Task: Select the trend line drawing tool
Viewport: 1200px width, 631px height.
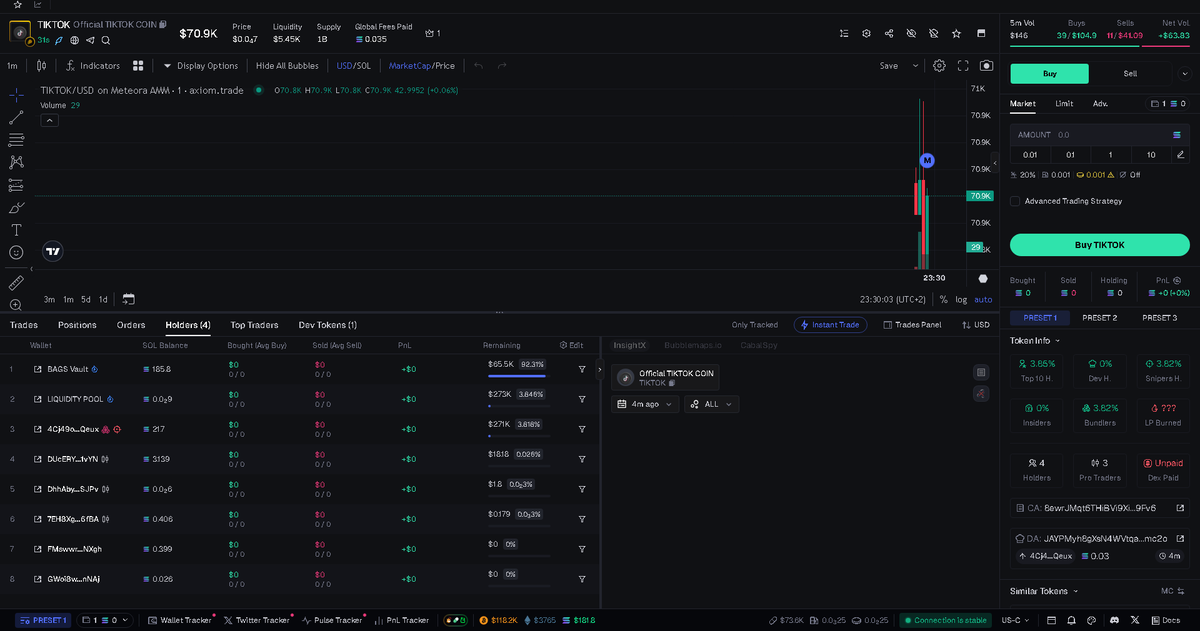Action: point(17,117)
